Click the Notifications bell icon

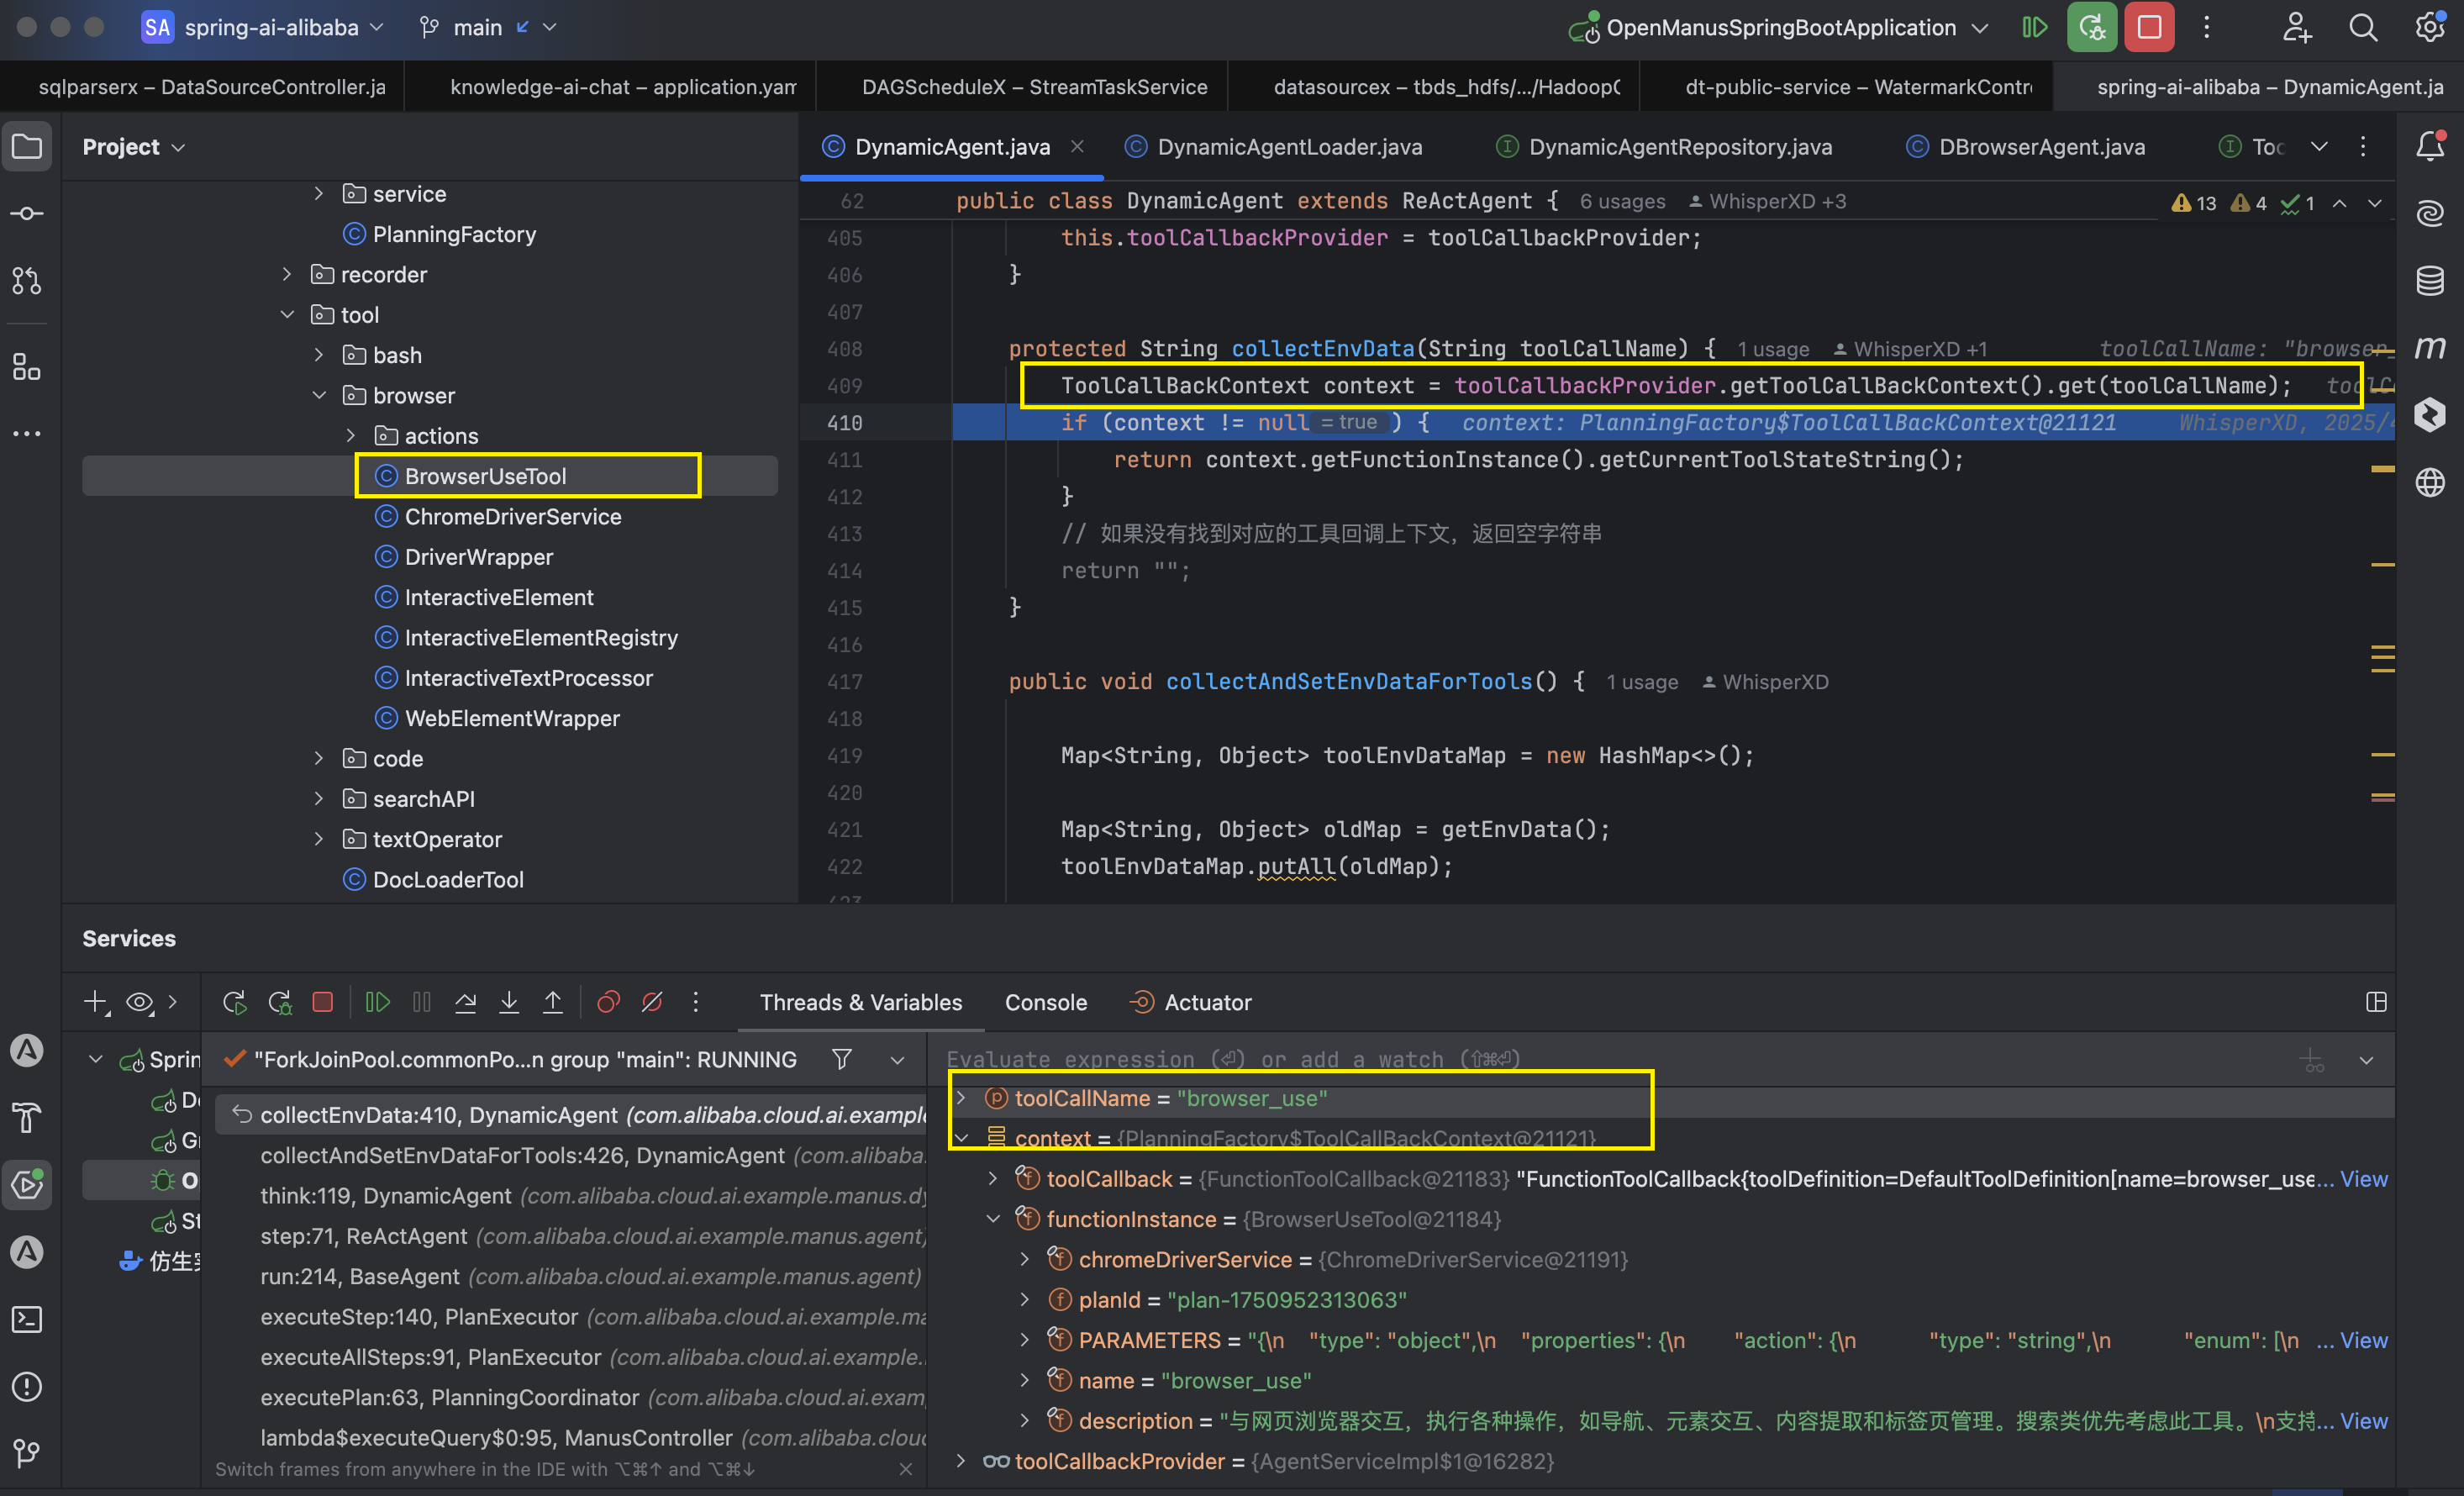[x=2430, y=147]
